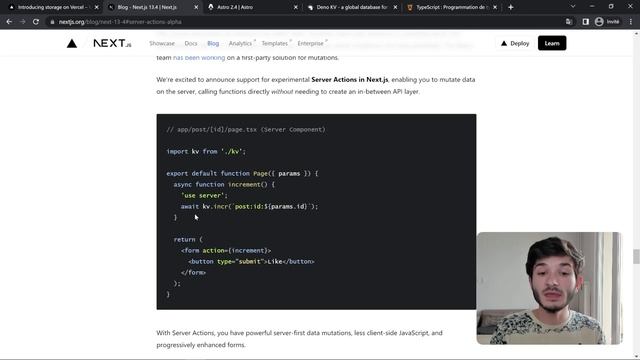640x360 pixels.
Task: Open the Docs nav link
Action: (191, 43)
